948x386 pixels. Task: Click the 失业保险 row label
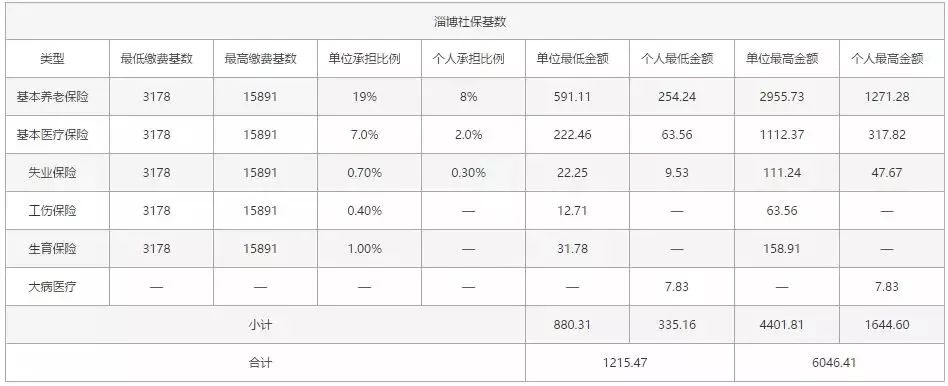(x=53, y=173)
